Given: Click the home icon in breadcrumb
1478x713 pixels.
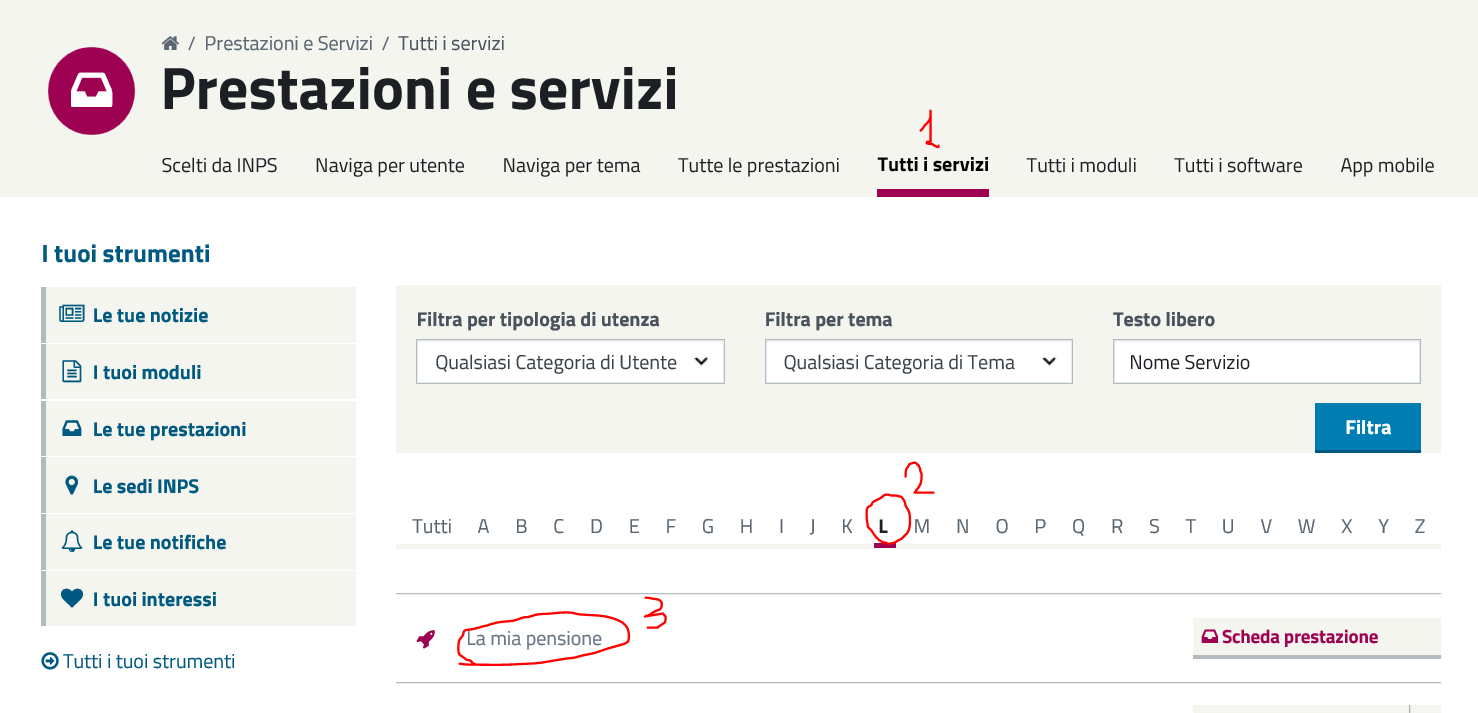Looking at the screenshot, I should 170,44.
